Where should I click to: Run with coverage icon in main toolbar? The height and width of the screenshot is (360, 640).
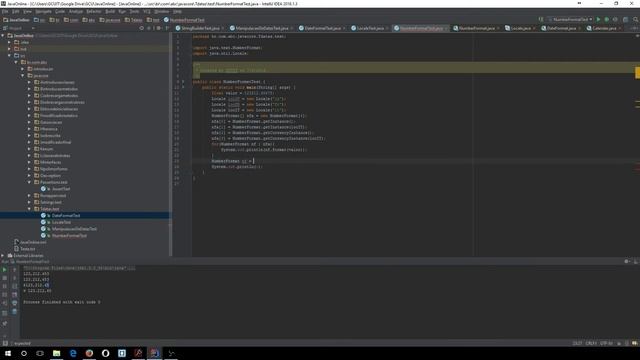(615, 19)
